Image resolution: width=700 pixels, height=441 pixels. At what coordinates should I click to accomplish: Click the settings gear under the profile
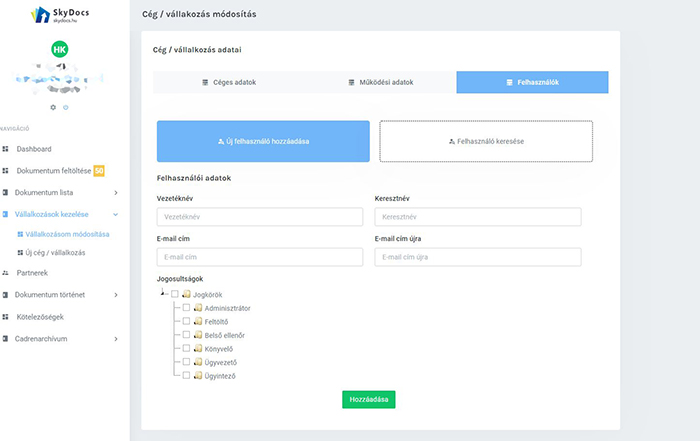[x=53, y=106]
